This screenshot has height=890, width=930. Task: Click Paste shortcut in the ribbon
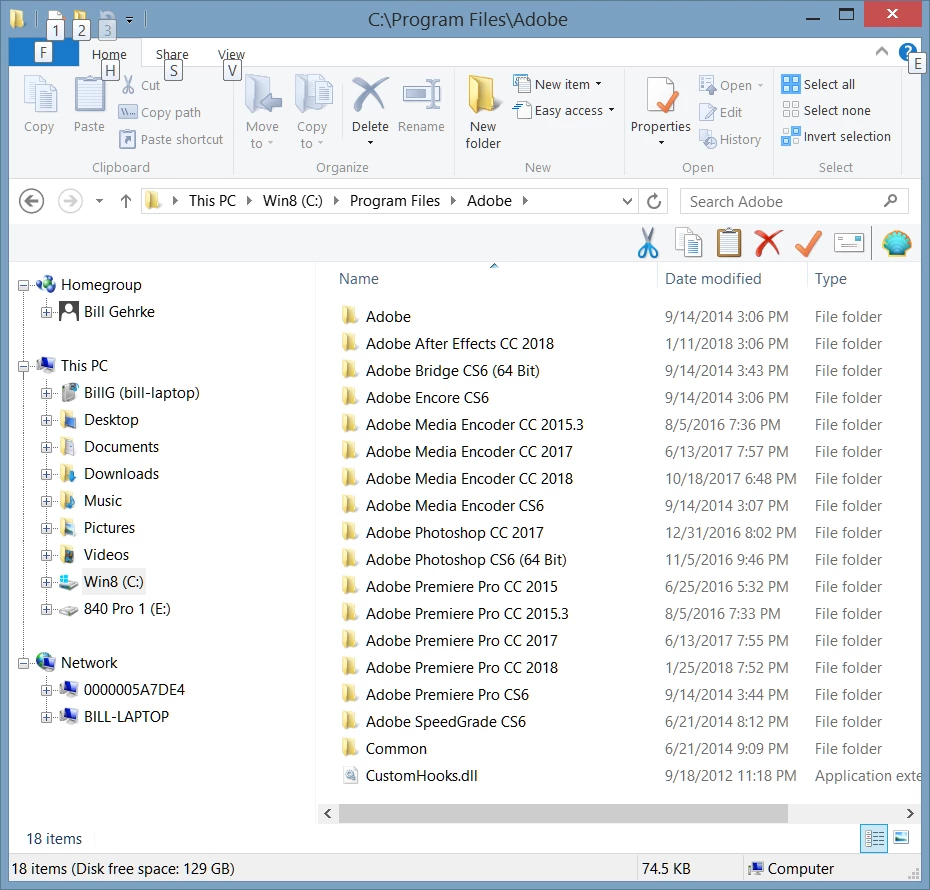(x=171, y=139)
